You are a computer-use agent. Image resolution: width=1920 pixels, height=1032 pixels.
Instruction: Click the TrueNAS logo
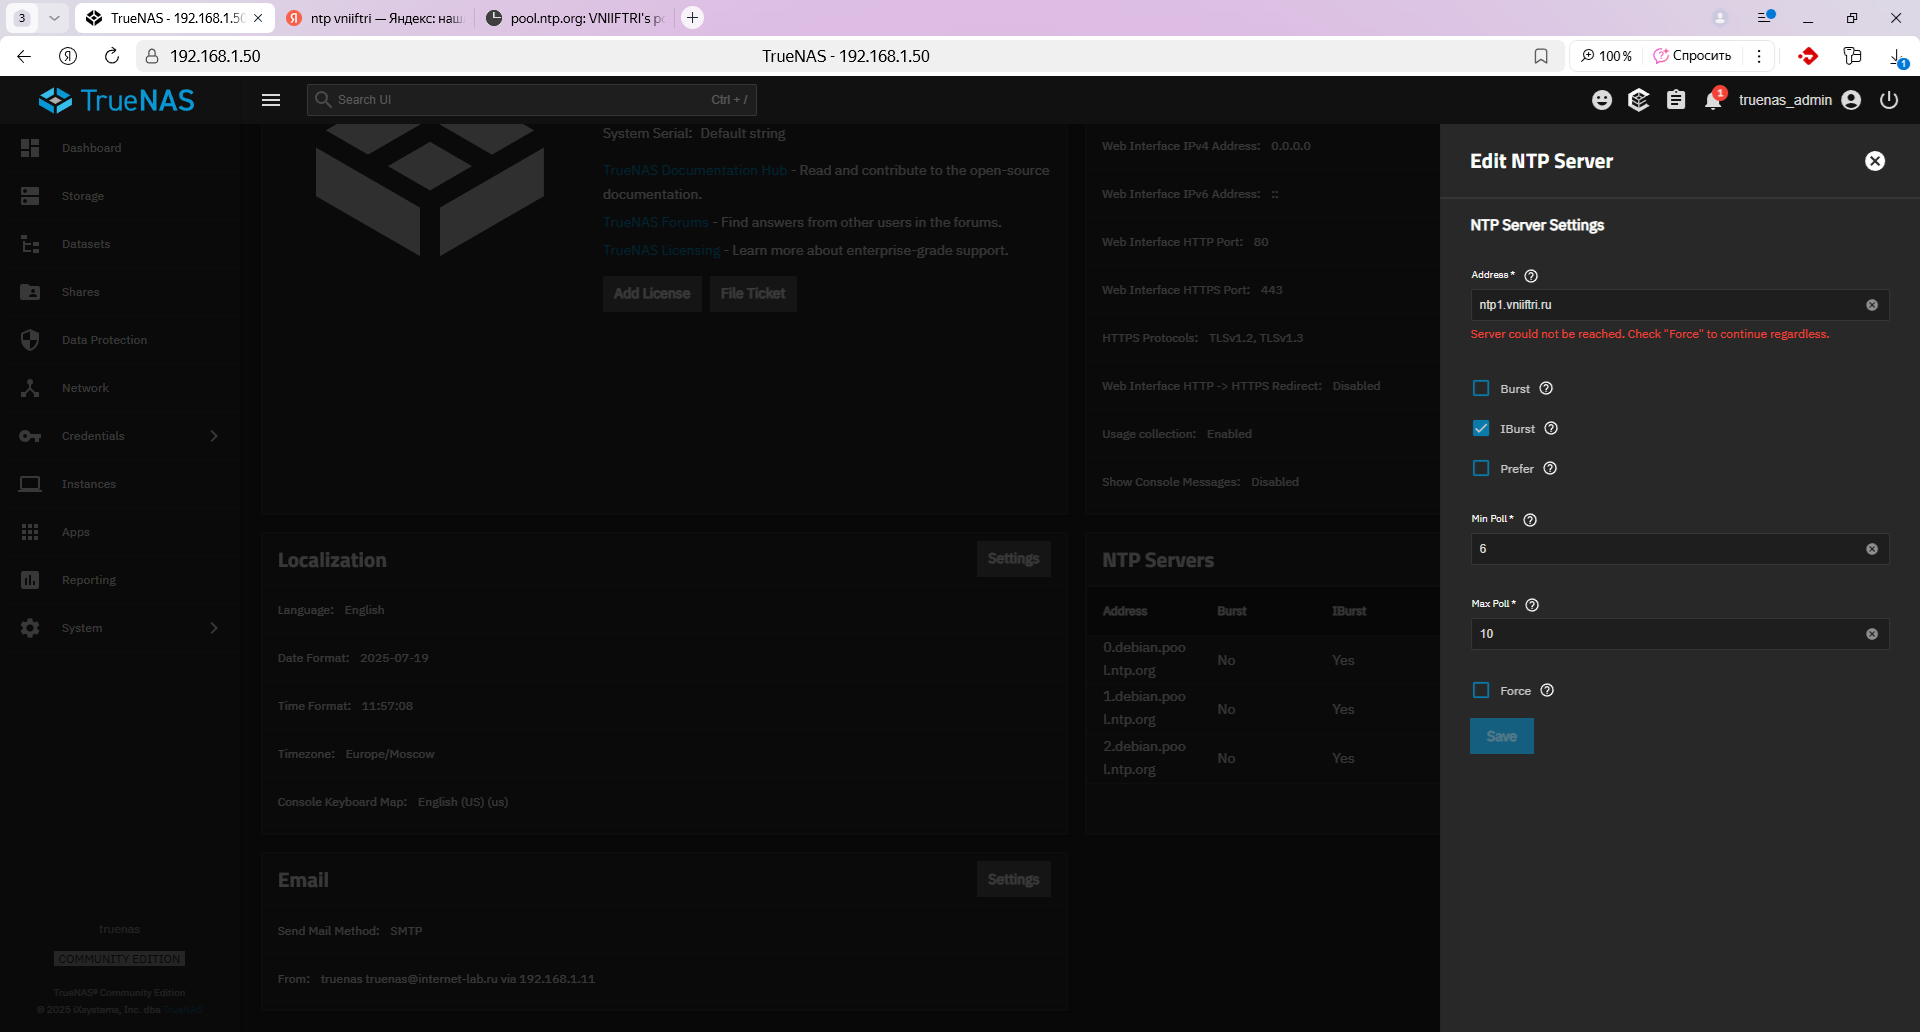pyautogui.click(x=117, y=100)
